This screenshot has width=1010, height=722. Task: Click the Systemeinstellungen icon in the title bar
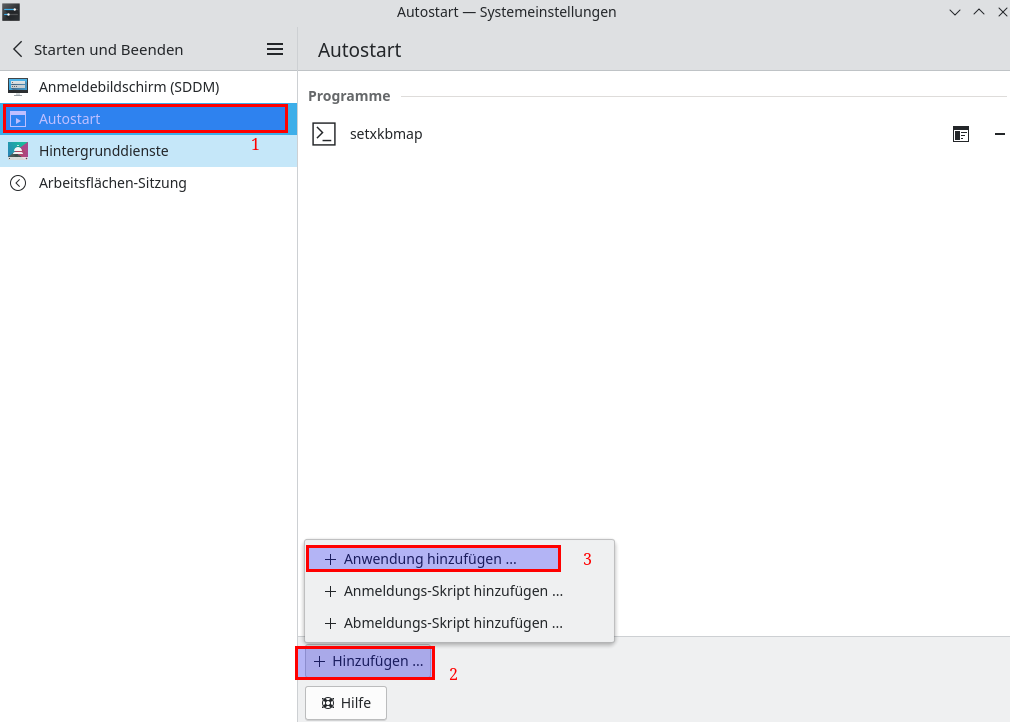[12, 12]
